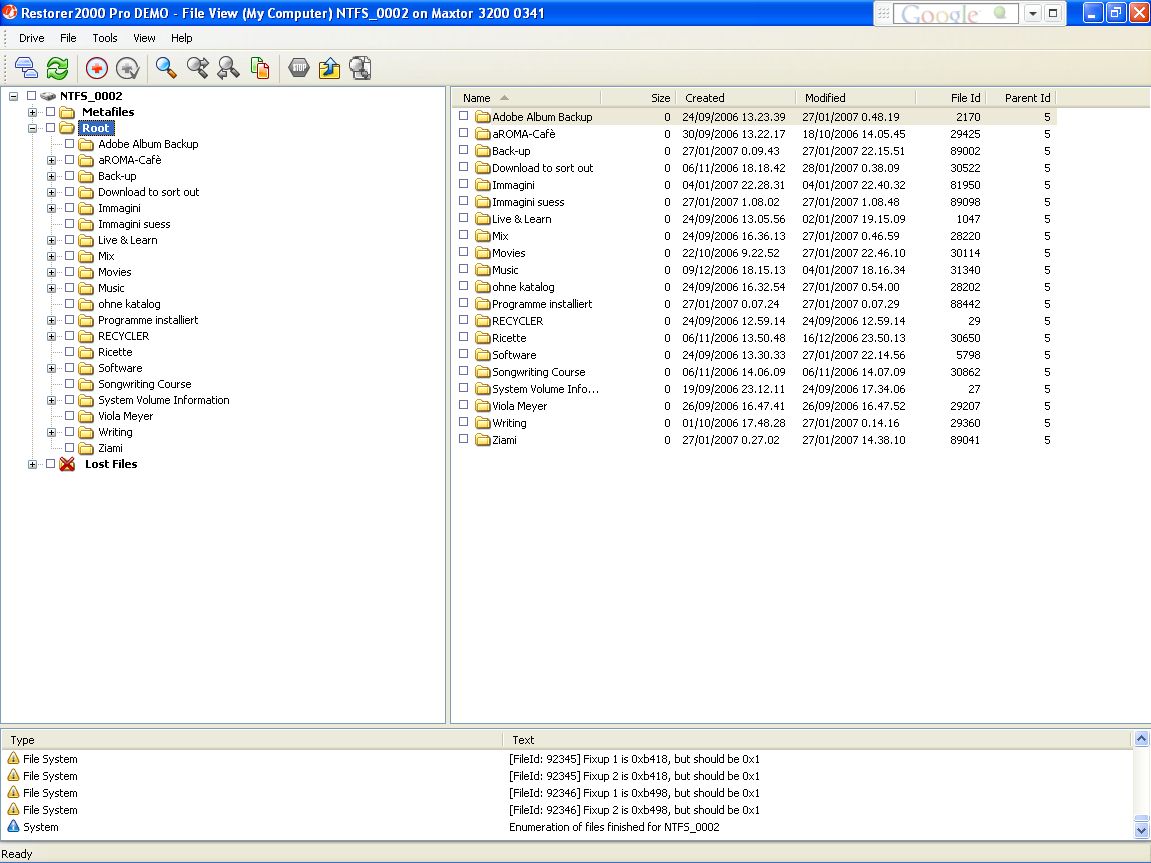
Task: Sort the list by Modified column header
Action: (855, 98)
